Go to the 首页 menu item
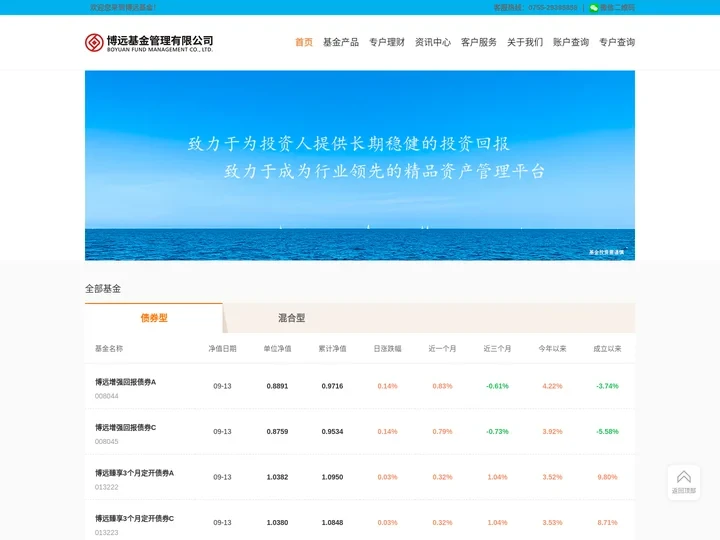The image size is (720, 540). tap(304, 42)
